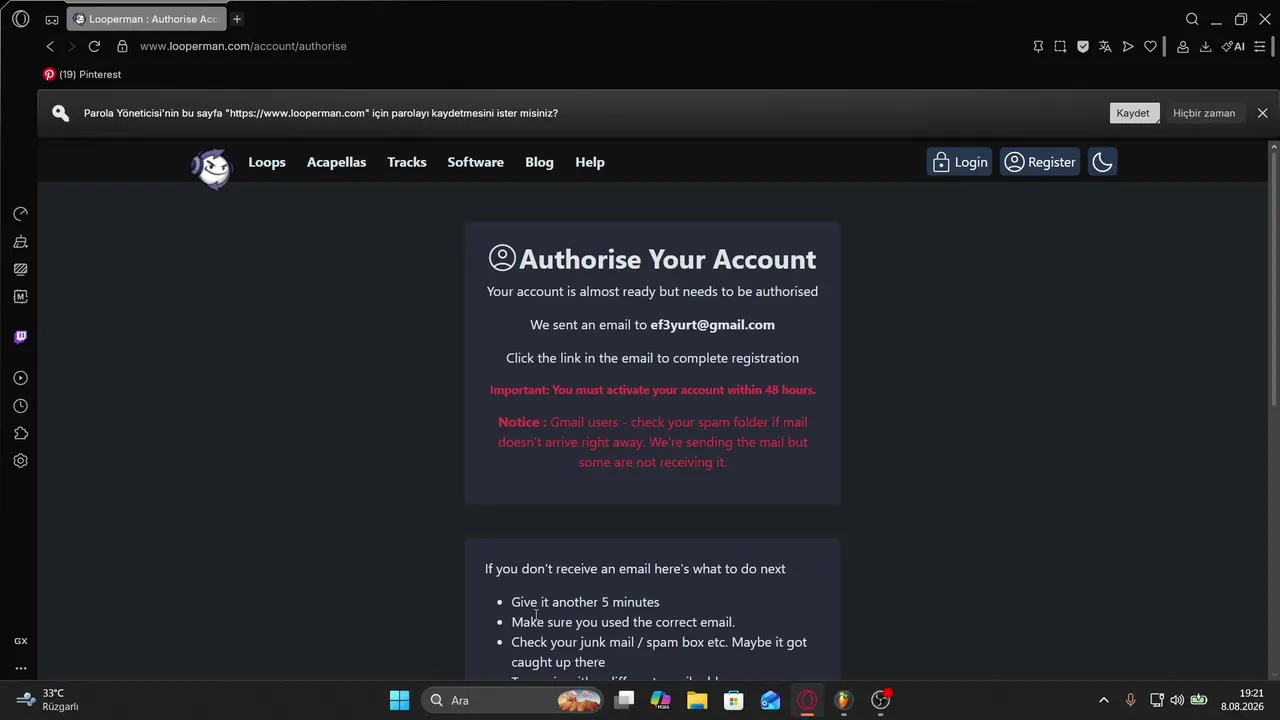Click the page reload button

coord(94,46)
